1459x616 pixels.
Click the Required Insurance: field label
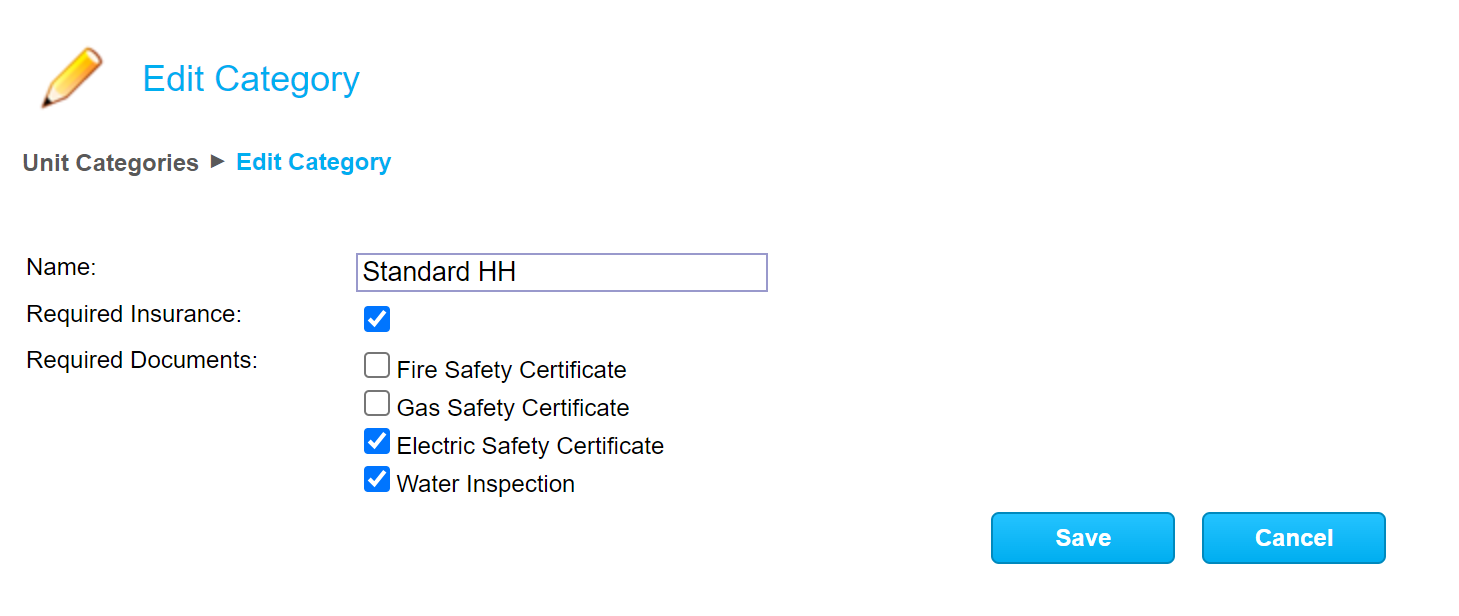point(134,314)
